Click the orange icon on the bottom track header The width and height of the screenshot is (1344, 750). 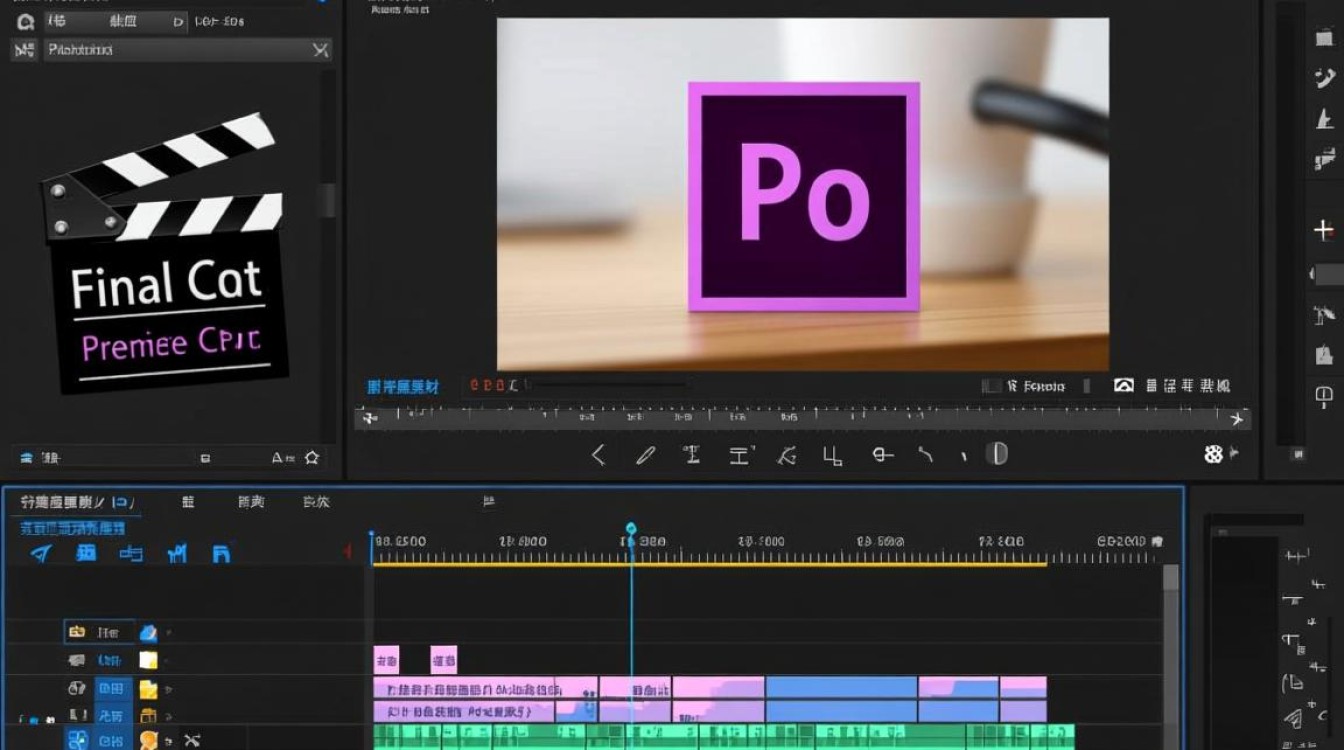click(149, 741)
